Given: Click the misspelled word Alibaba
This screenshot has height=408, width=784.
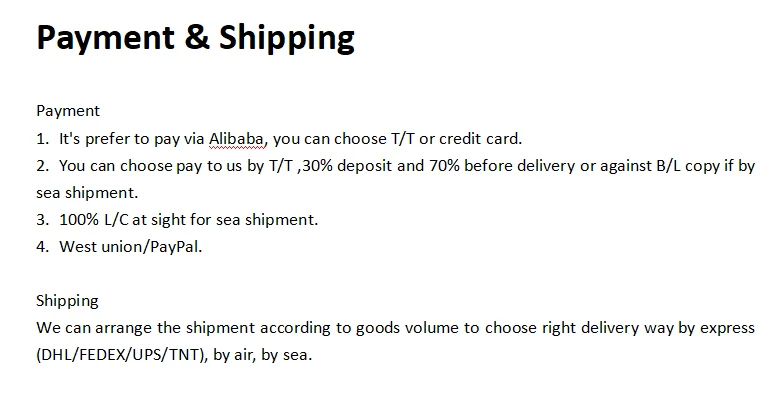Looking at the screenshot, I should (x=238, y=138).
